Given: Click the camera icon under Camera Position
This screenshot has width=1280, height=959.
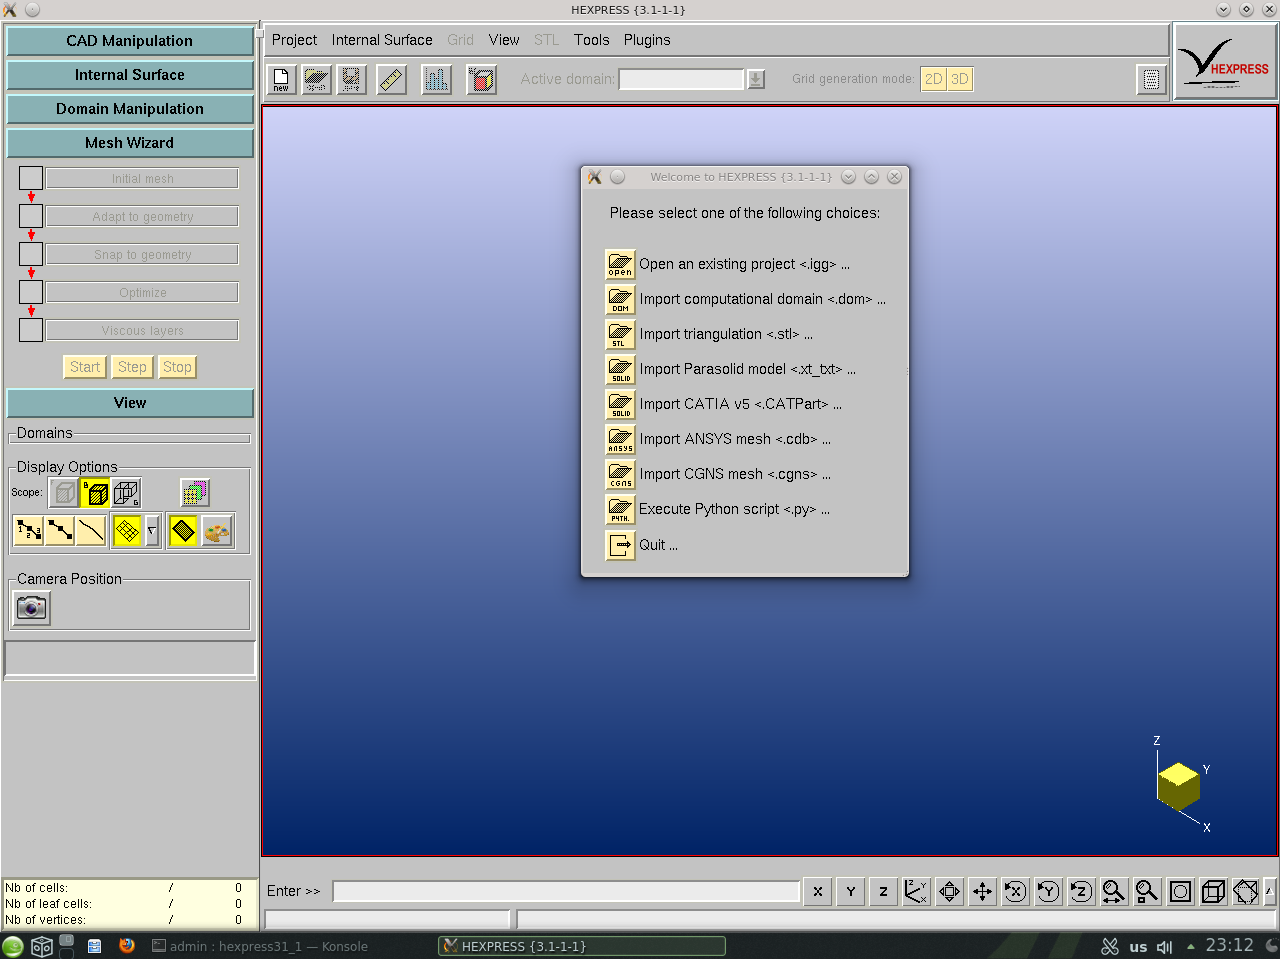Looking at the screenshot, I should [32, 607].
